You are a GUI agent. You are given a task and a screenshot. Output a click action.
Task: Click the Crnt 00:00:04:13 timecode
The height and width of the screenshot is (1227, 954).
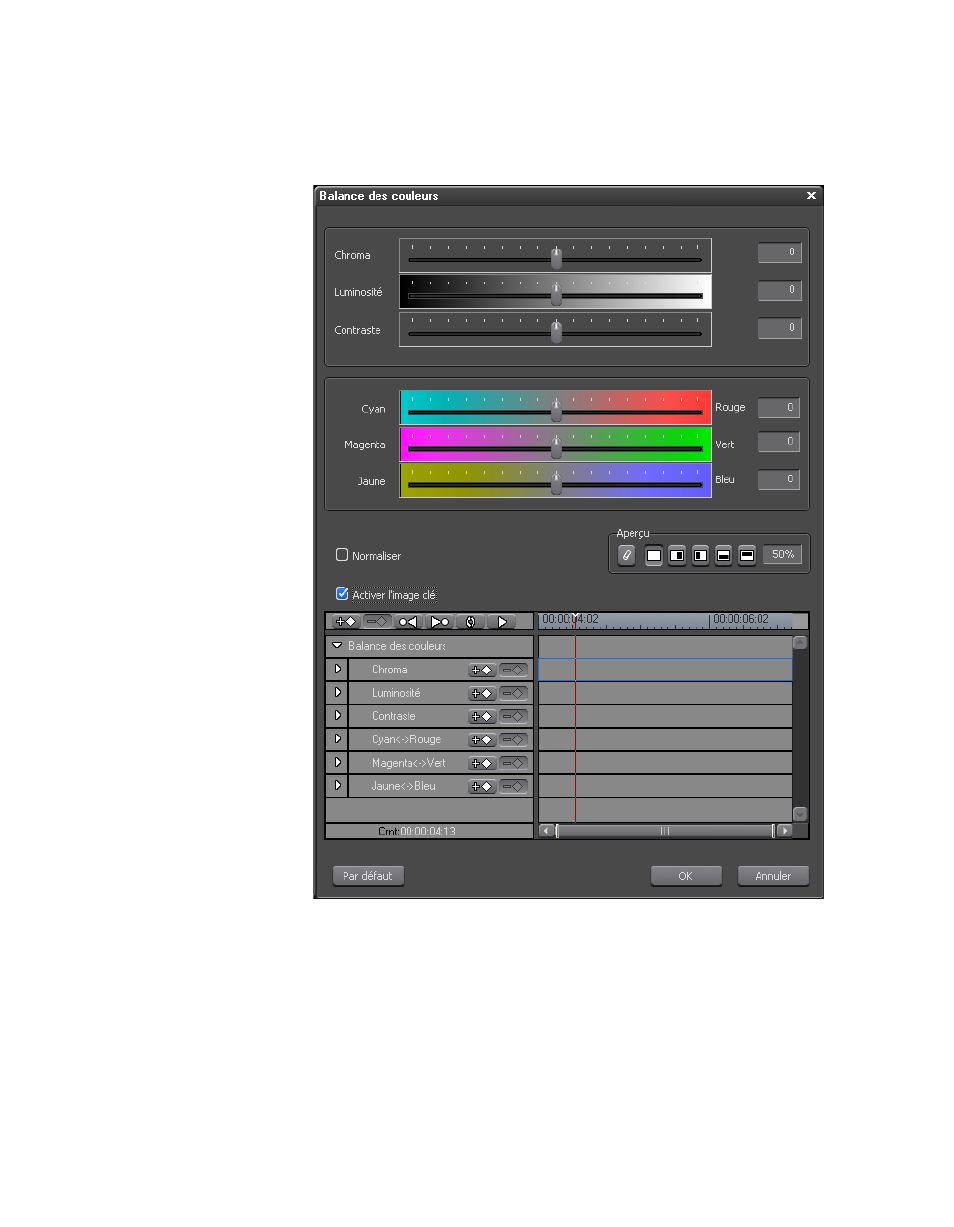tap(417, 832)
